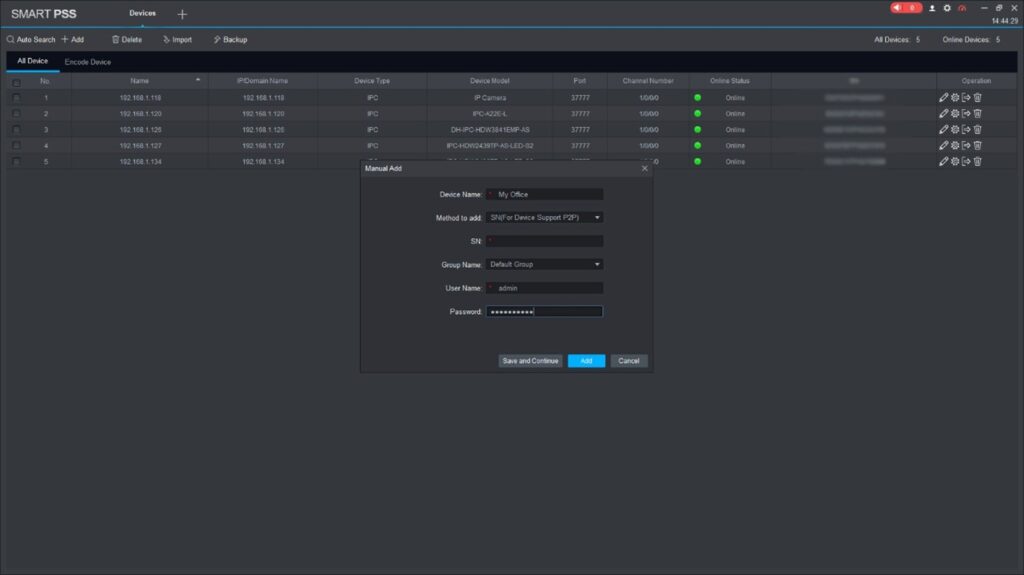The height and width of the screenshot is (575, 1024).
Task: Click the blue Add button in dialog
Action: pos(586,361)
